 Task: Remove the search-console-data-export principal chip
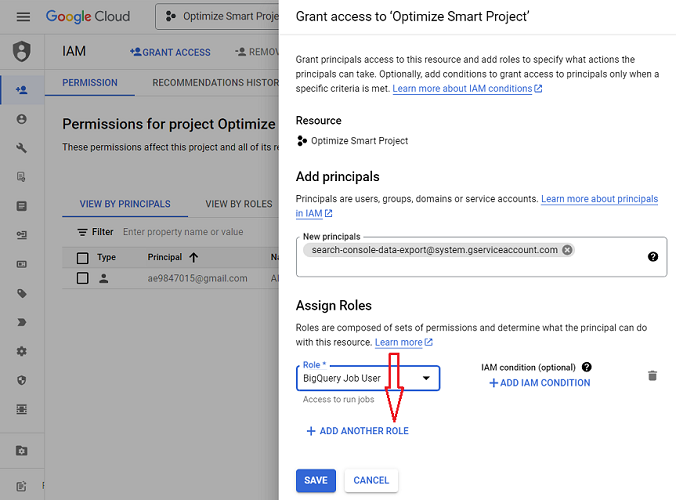[x=567, y=250]
